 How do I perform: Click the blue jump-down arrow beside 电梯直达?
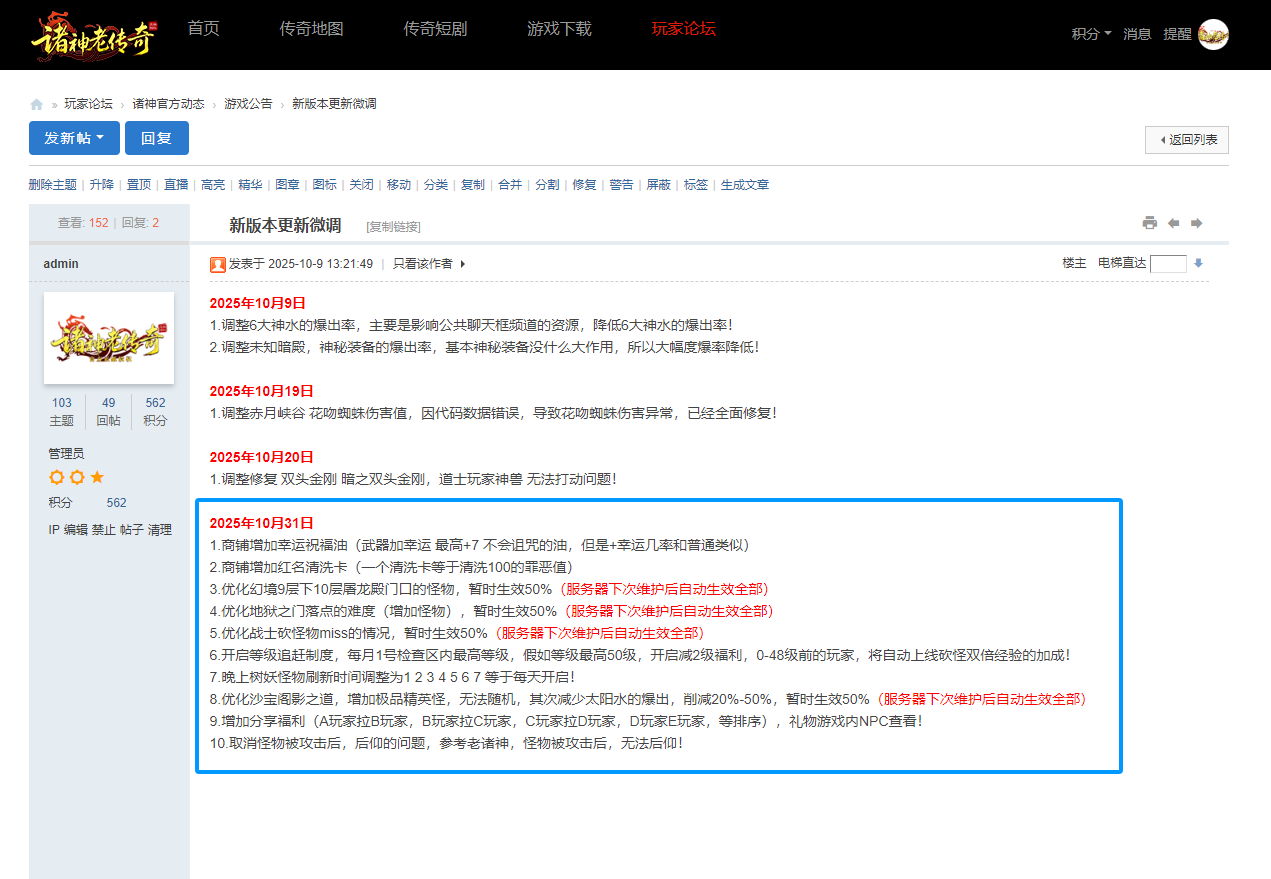(x=1198, y=263)
